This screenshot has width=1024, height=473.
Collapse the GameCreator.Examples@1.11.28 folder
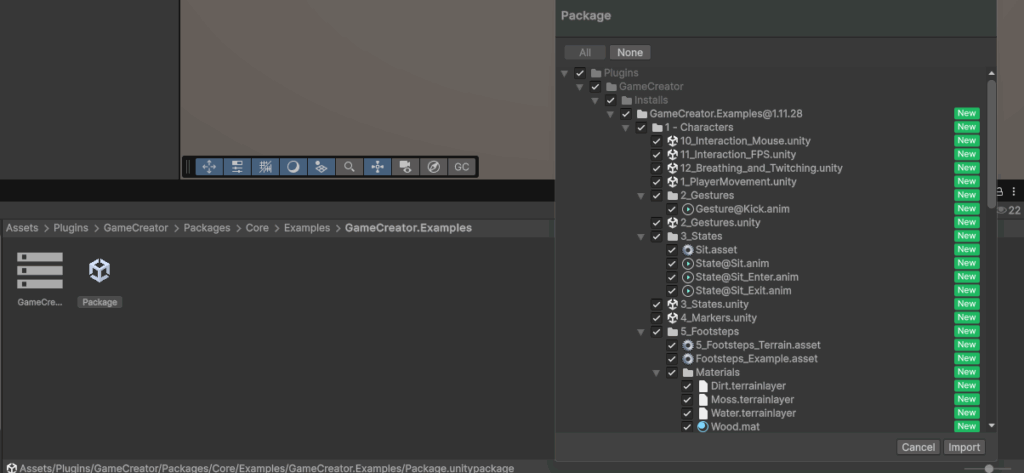point(610,114)
